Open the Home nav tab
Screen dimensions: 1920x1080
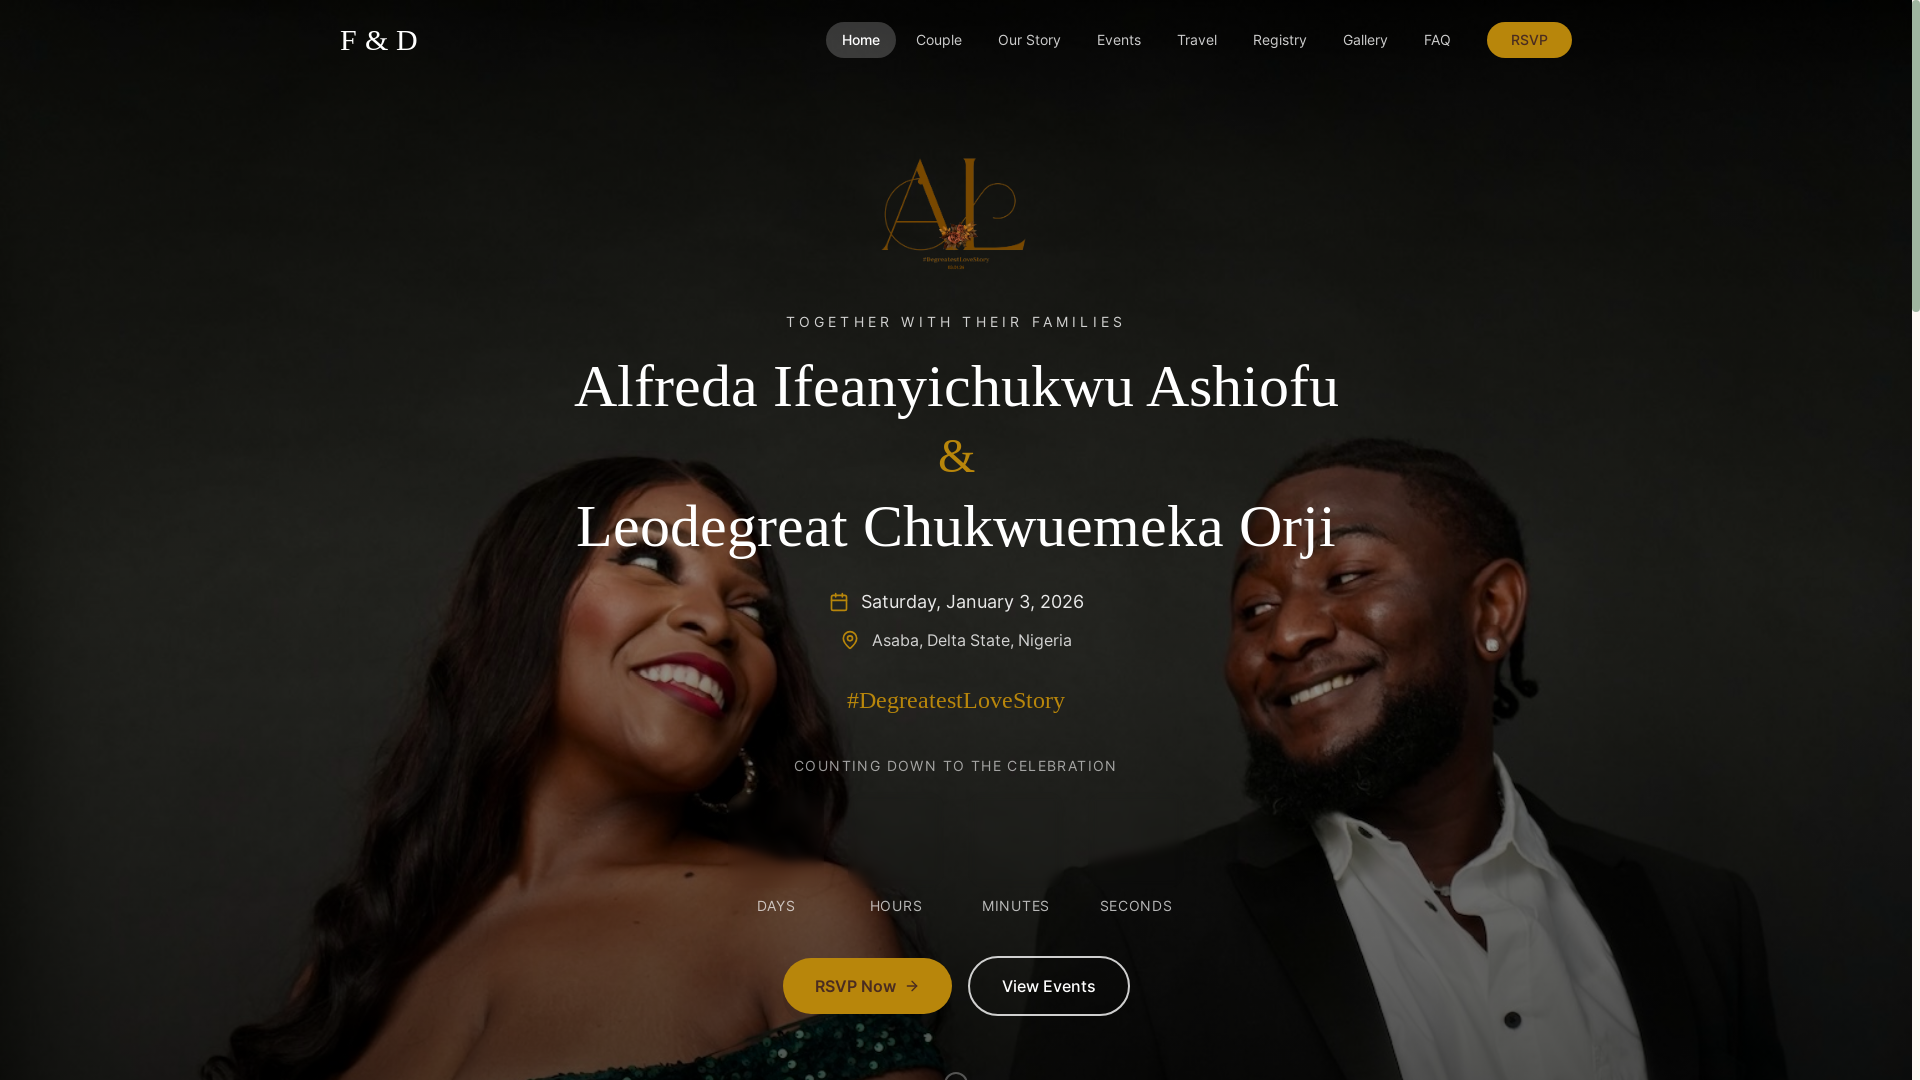pos(860,40)
